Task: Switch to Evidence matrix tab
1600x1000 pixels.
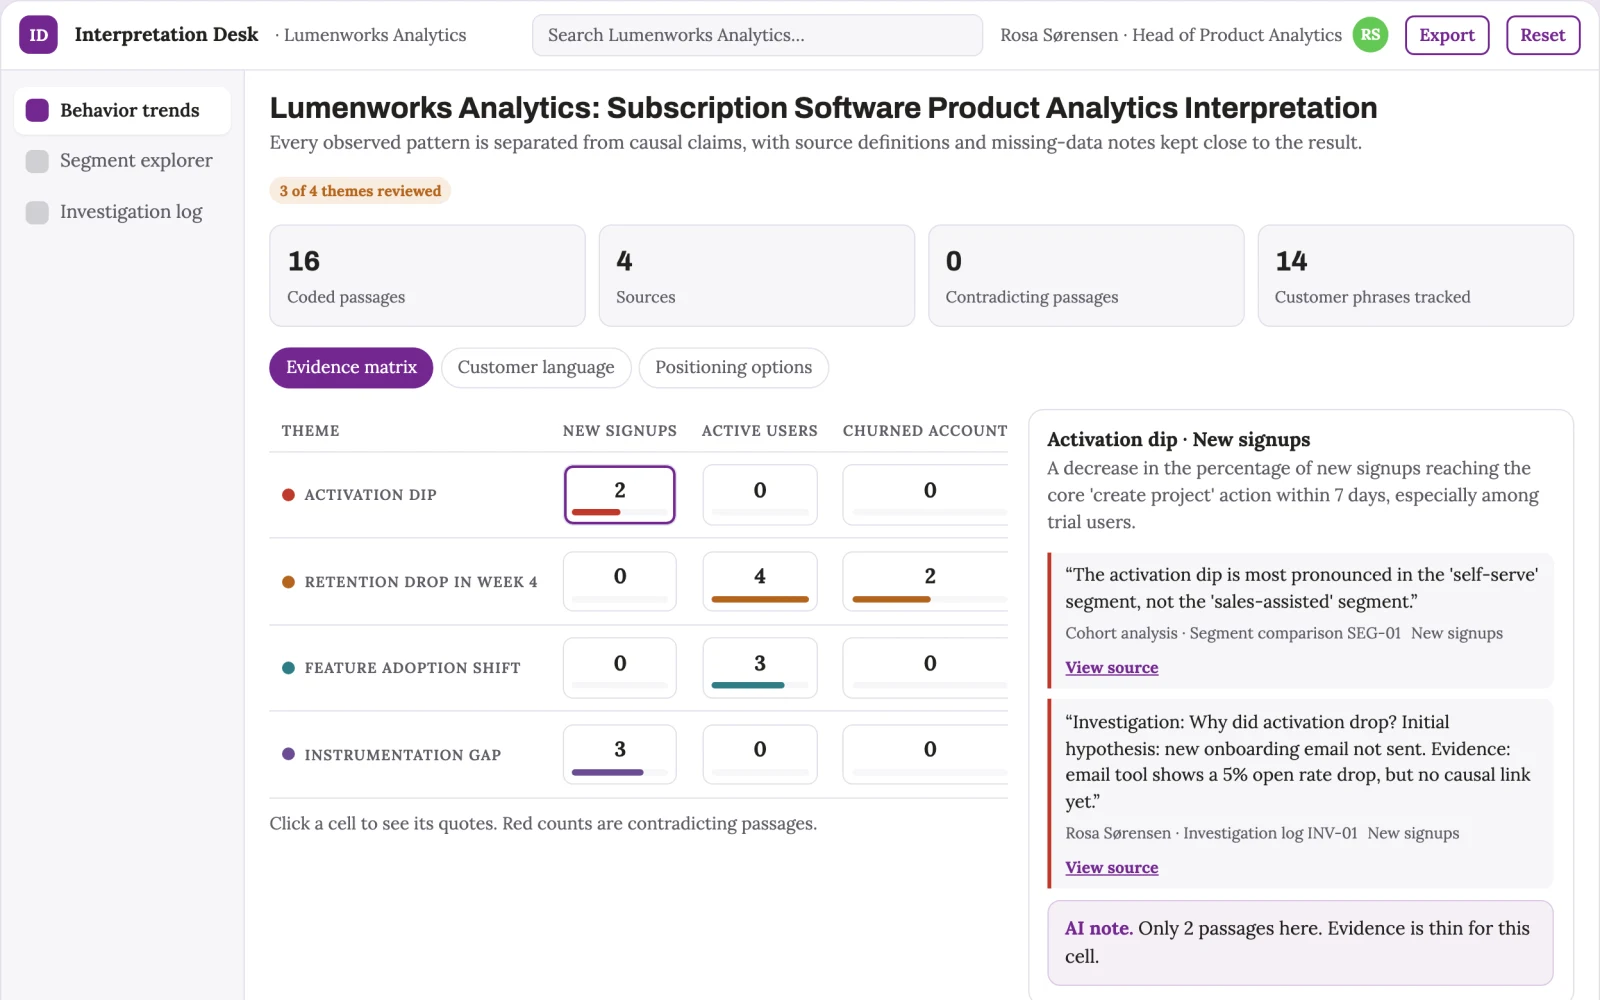Action: click(351, 368)
